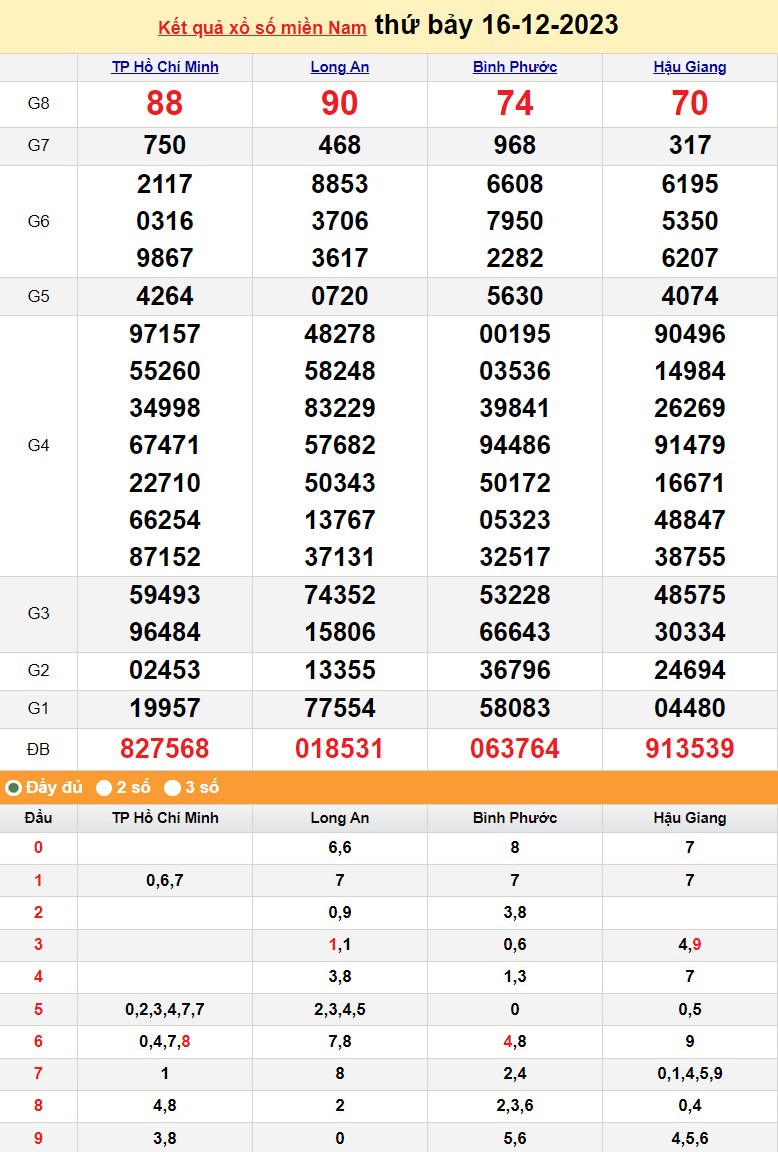Click the special prize number 827568
Screen dimensions: 778x1152
click(x=165, y=749)
